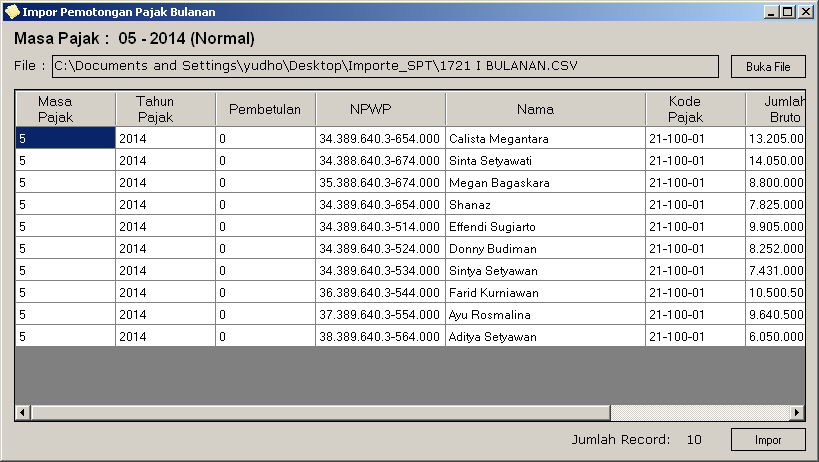819x462 pixels.
Task: Select the name cell Donny Budiman
Action: click(545, 248)
